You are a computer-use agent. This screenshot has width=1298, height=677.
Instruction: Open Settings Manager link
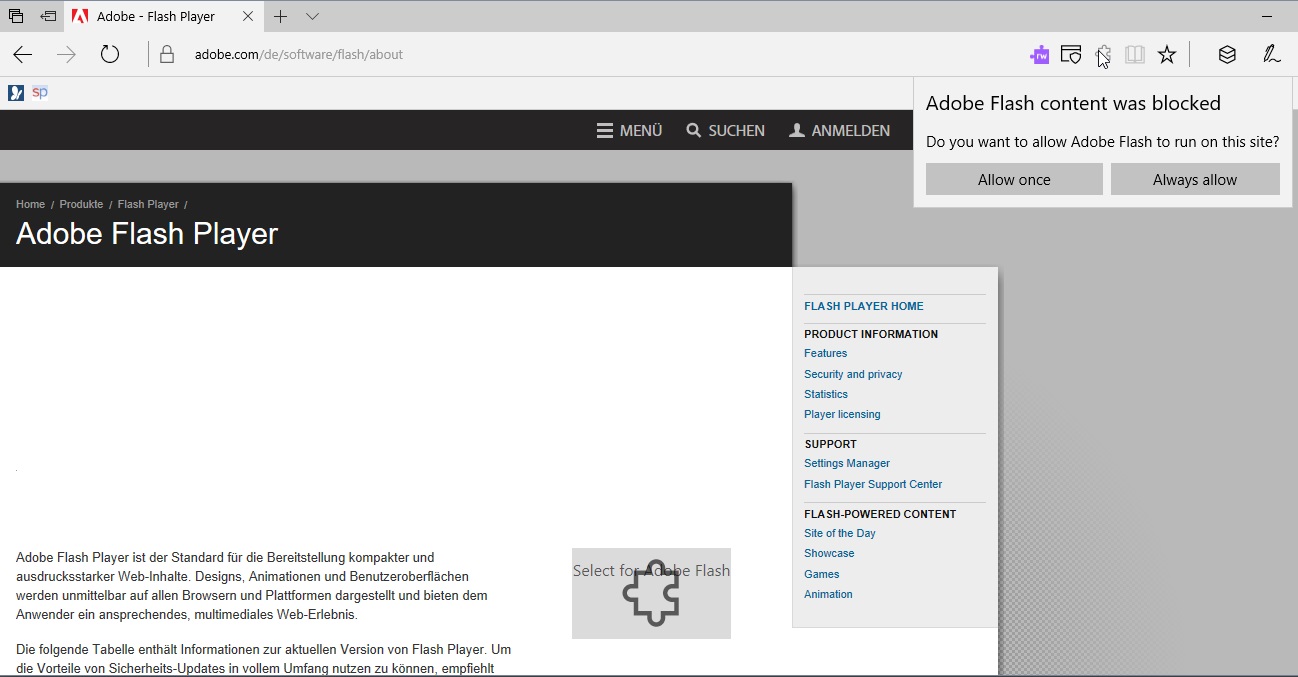[x=847, y=463]
